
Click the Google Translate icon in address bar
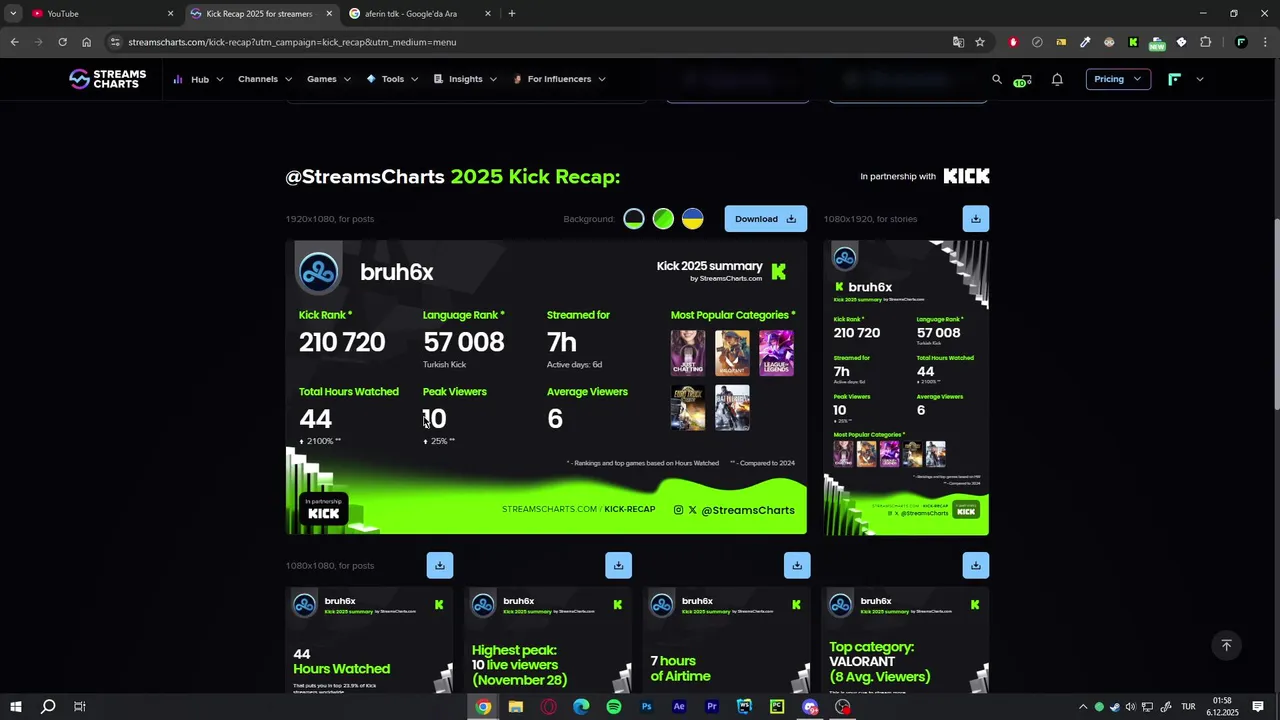click(x=958, y=42)
